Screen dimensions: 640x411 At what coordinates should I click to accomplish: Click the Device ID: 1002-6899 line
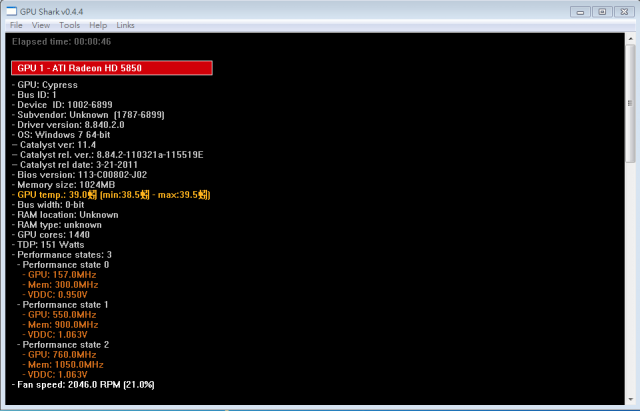coord(62,105)
